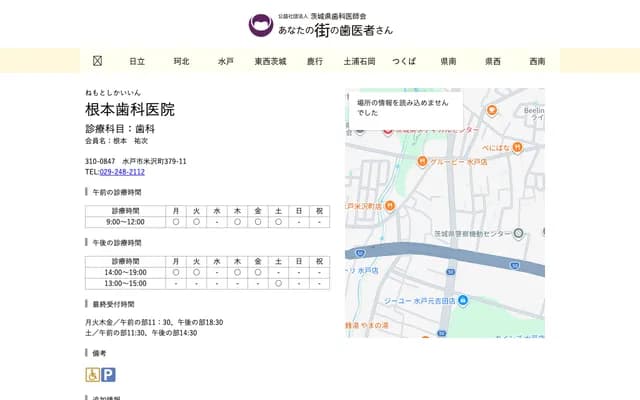This screenshot has width=640, height=400.
Task: Click the map error message 場所の情報を読み込めませんでした
Action: 403,108
